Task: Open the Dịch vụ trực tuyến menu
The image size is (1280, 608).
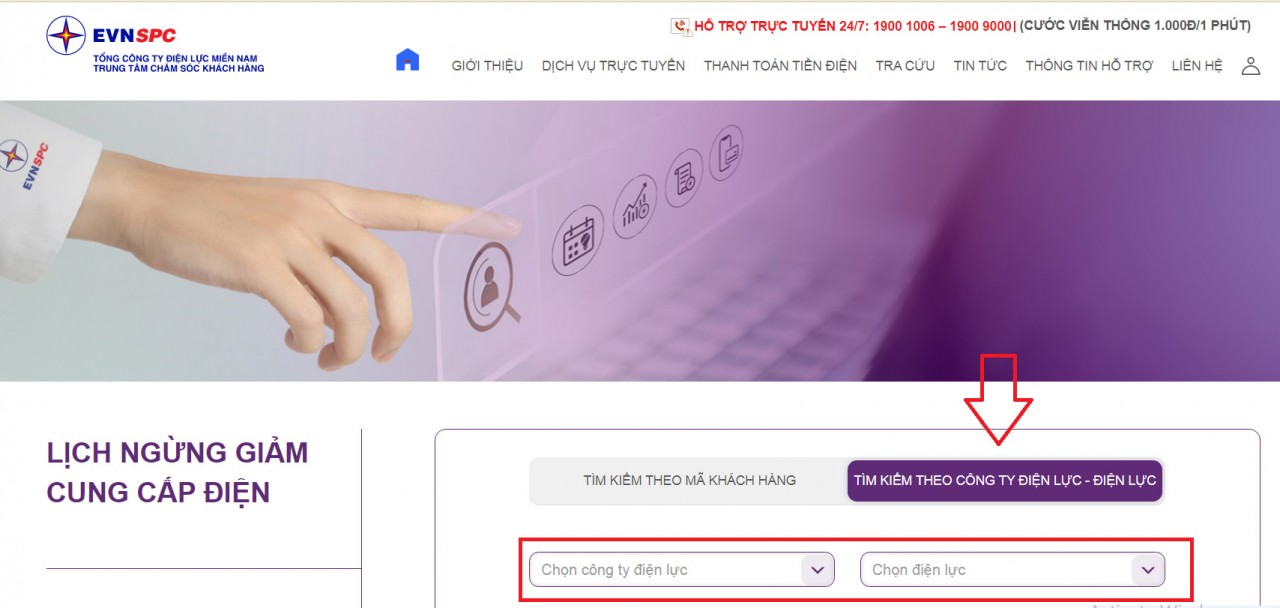Action: (613, 66)
